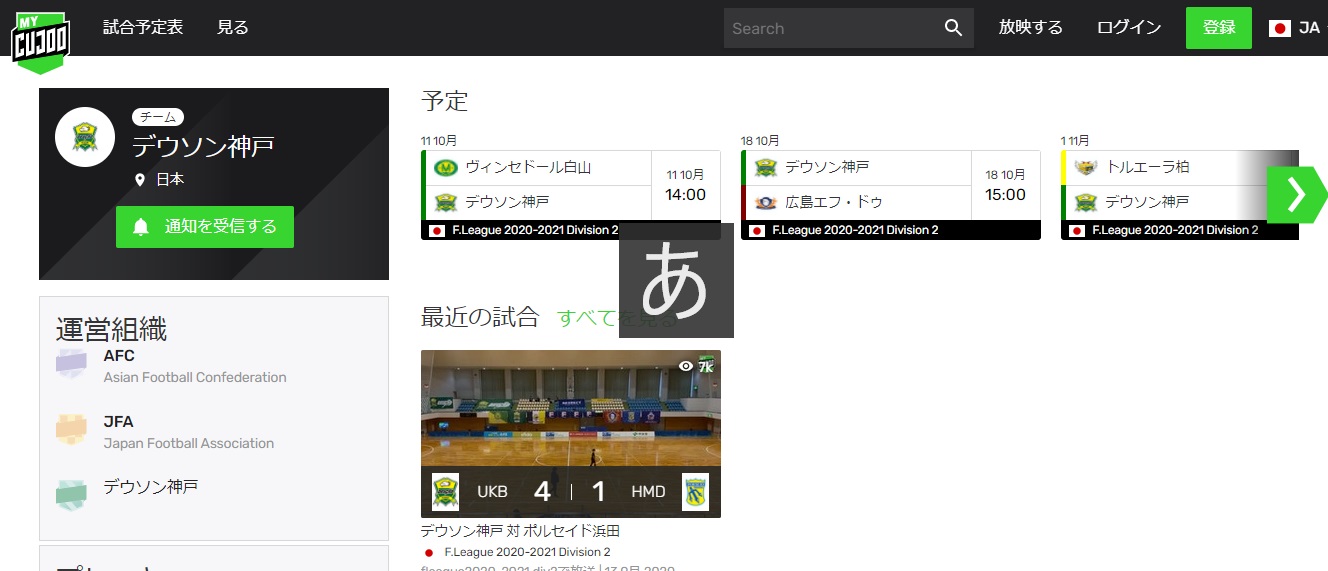Click Japan Football Association text
Image resolution: width=1328 pixels, height=571 pixels.
click(189, 443)
